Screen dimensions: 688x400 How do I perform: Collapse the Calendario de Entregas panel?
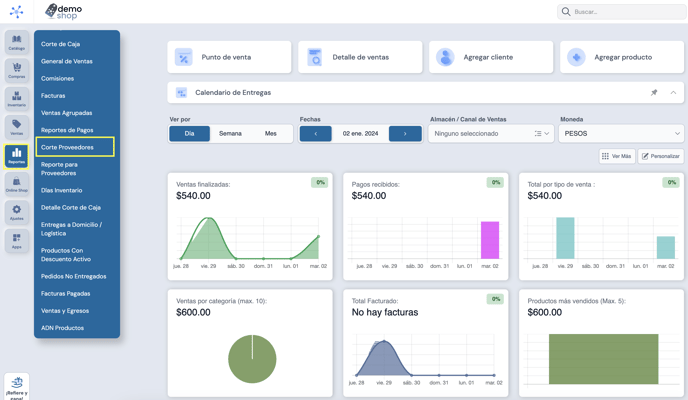click(673, 93)
